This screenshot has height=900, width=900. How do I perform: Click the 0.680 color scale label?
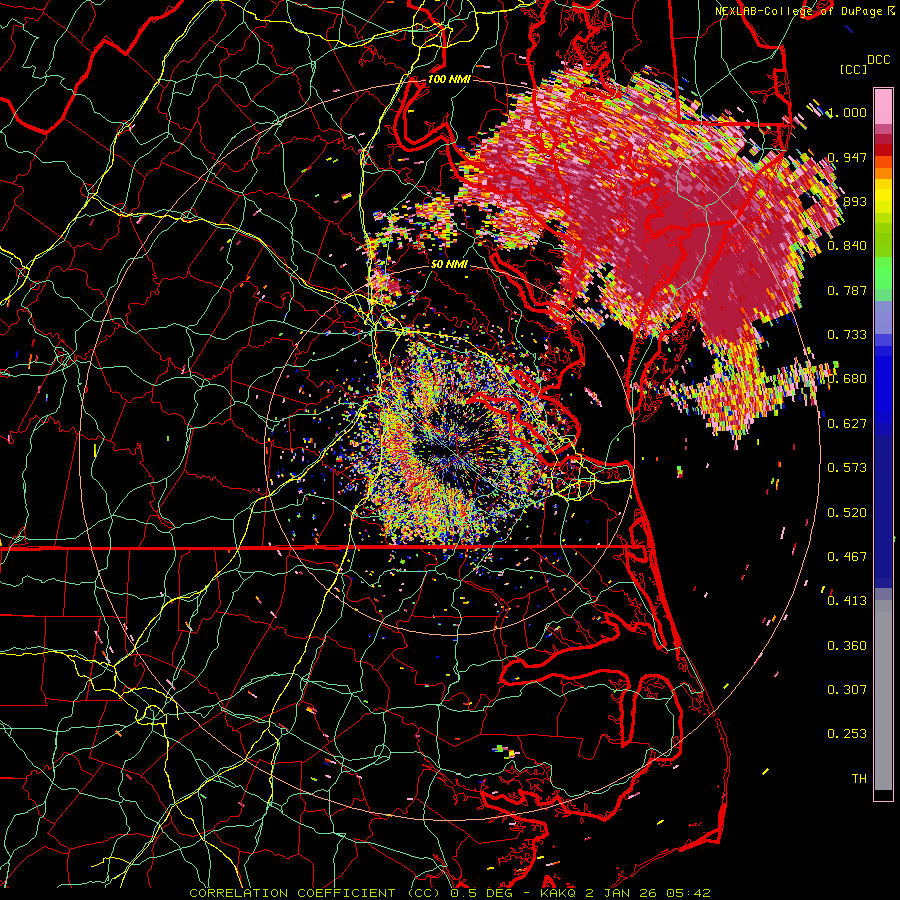click(847, 379)
